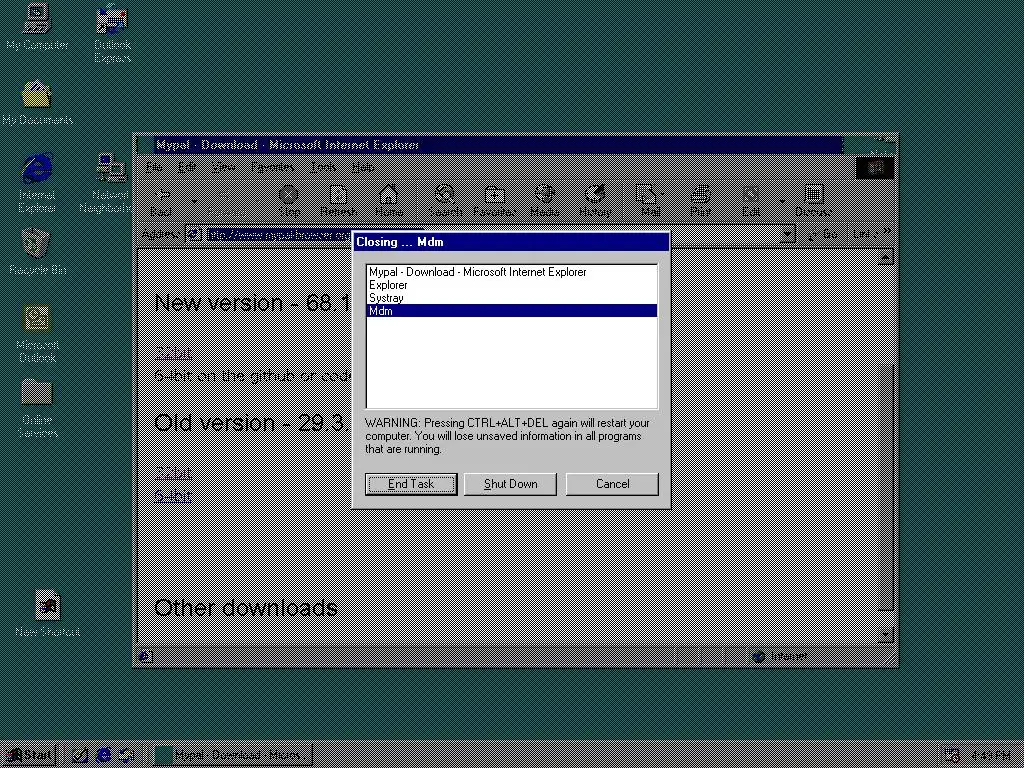Open Online Services folder icon

coord(37,409)
